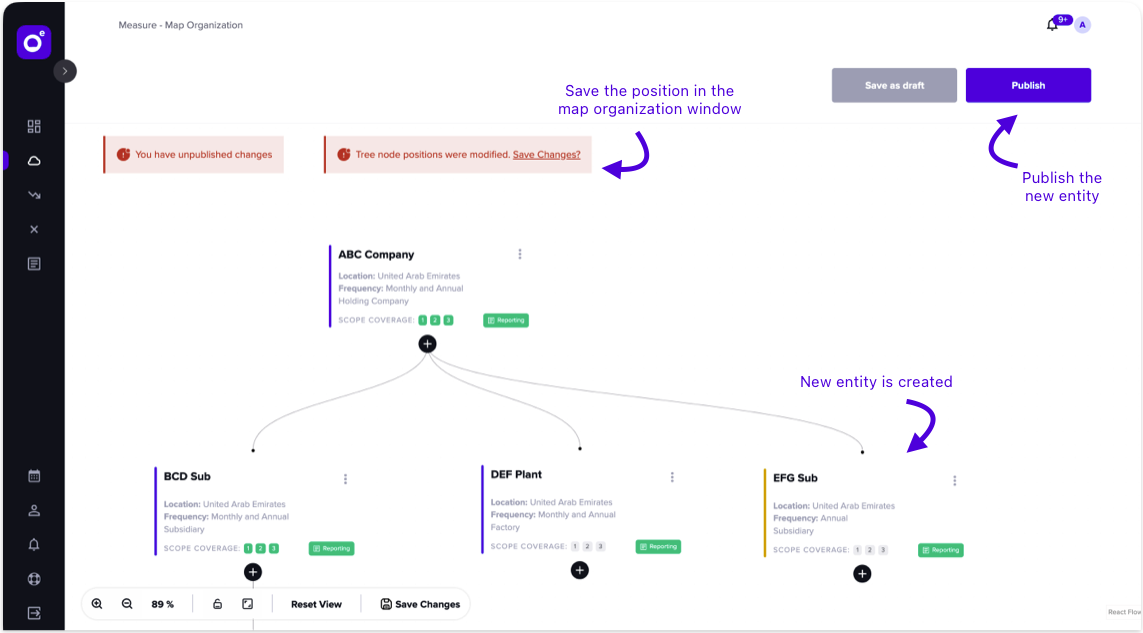Image resolution: width=1143 pixels, height=633 pixels.
Task: Open the downward trend icon in sidebar
Action: (34, 195)
